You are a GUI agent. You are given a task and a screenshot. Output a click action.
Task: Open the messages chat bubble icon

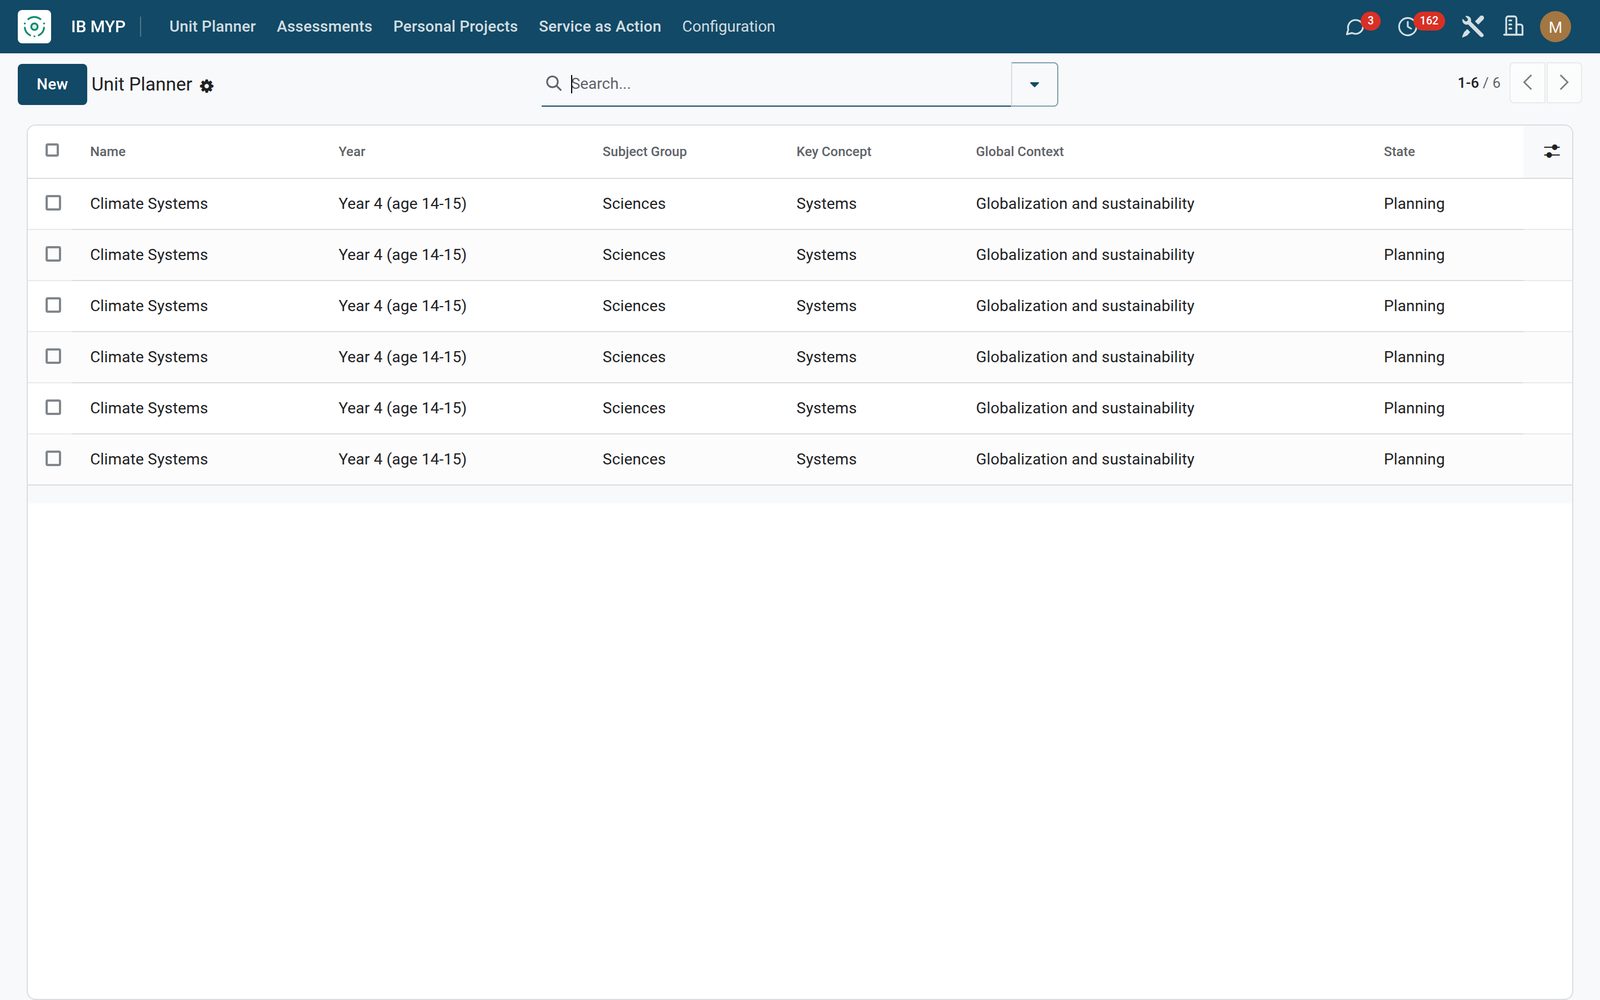pos(1355,27)
